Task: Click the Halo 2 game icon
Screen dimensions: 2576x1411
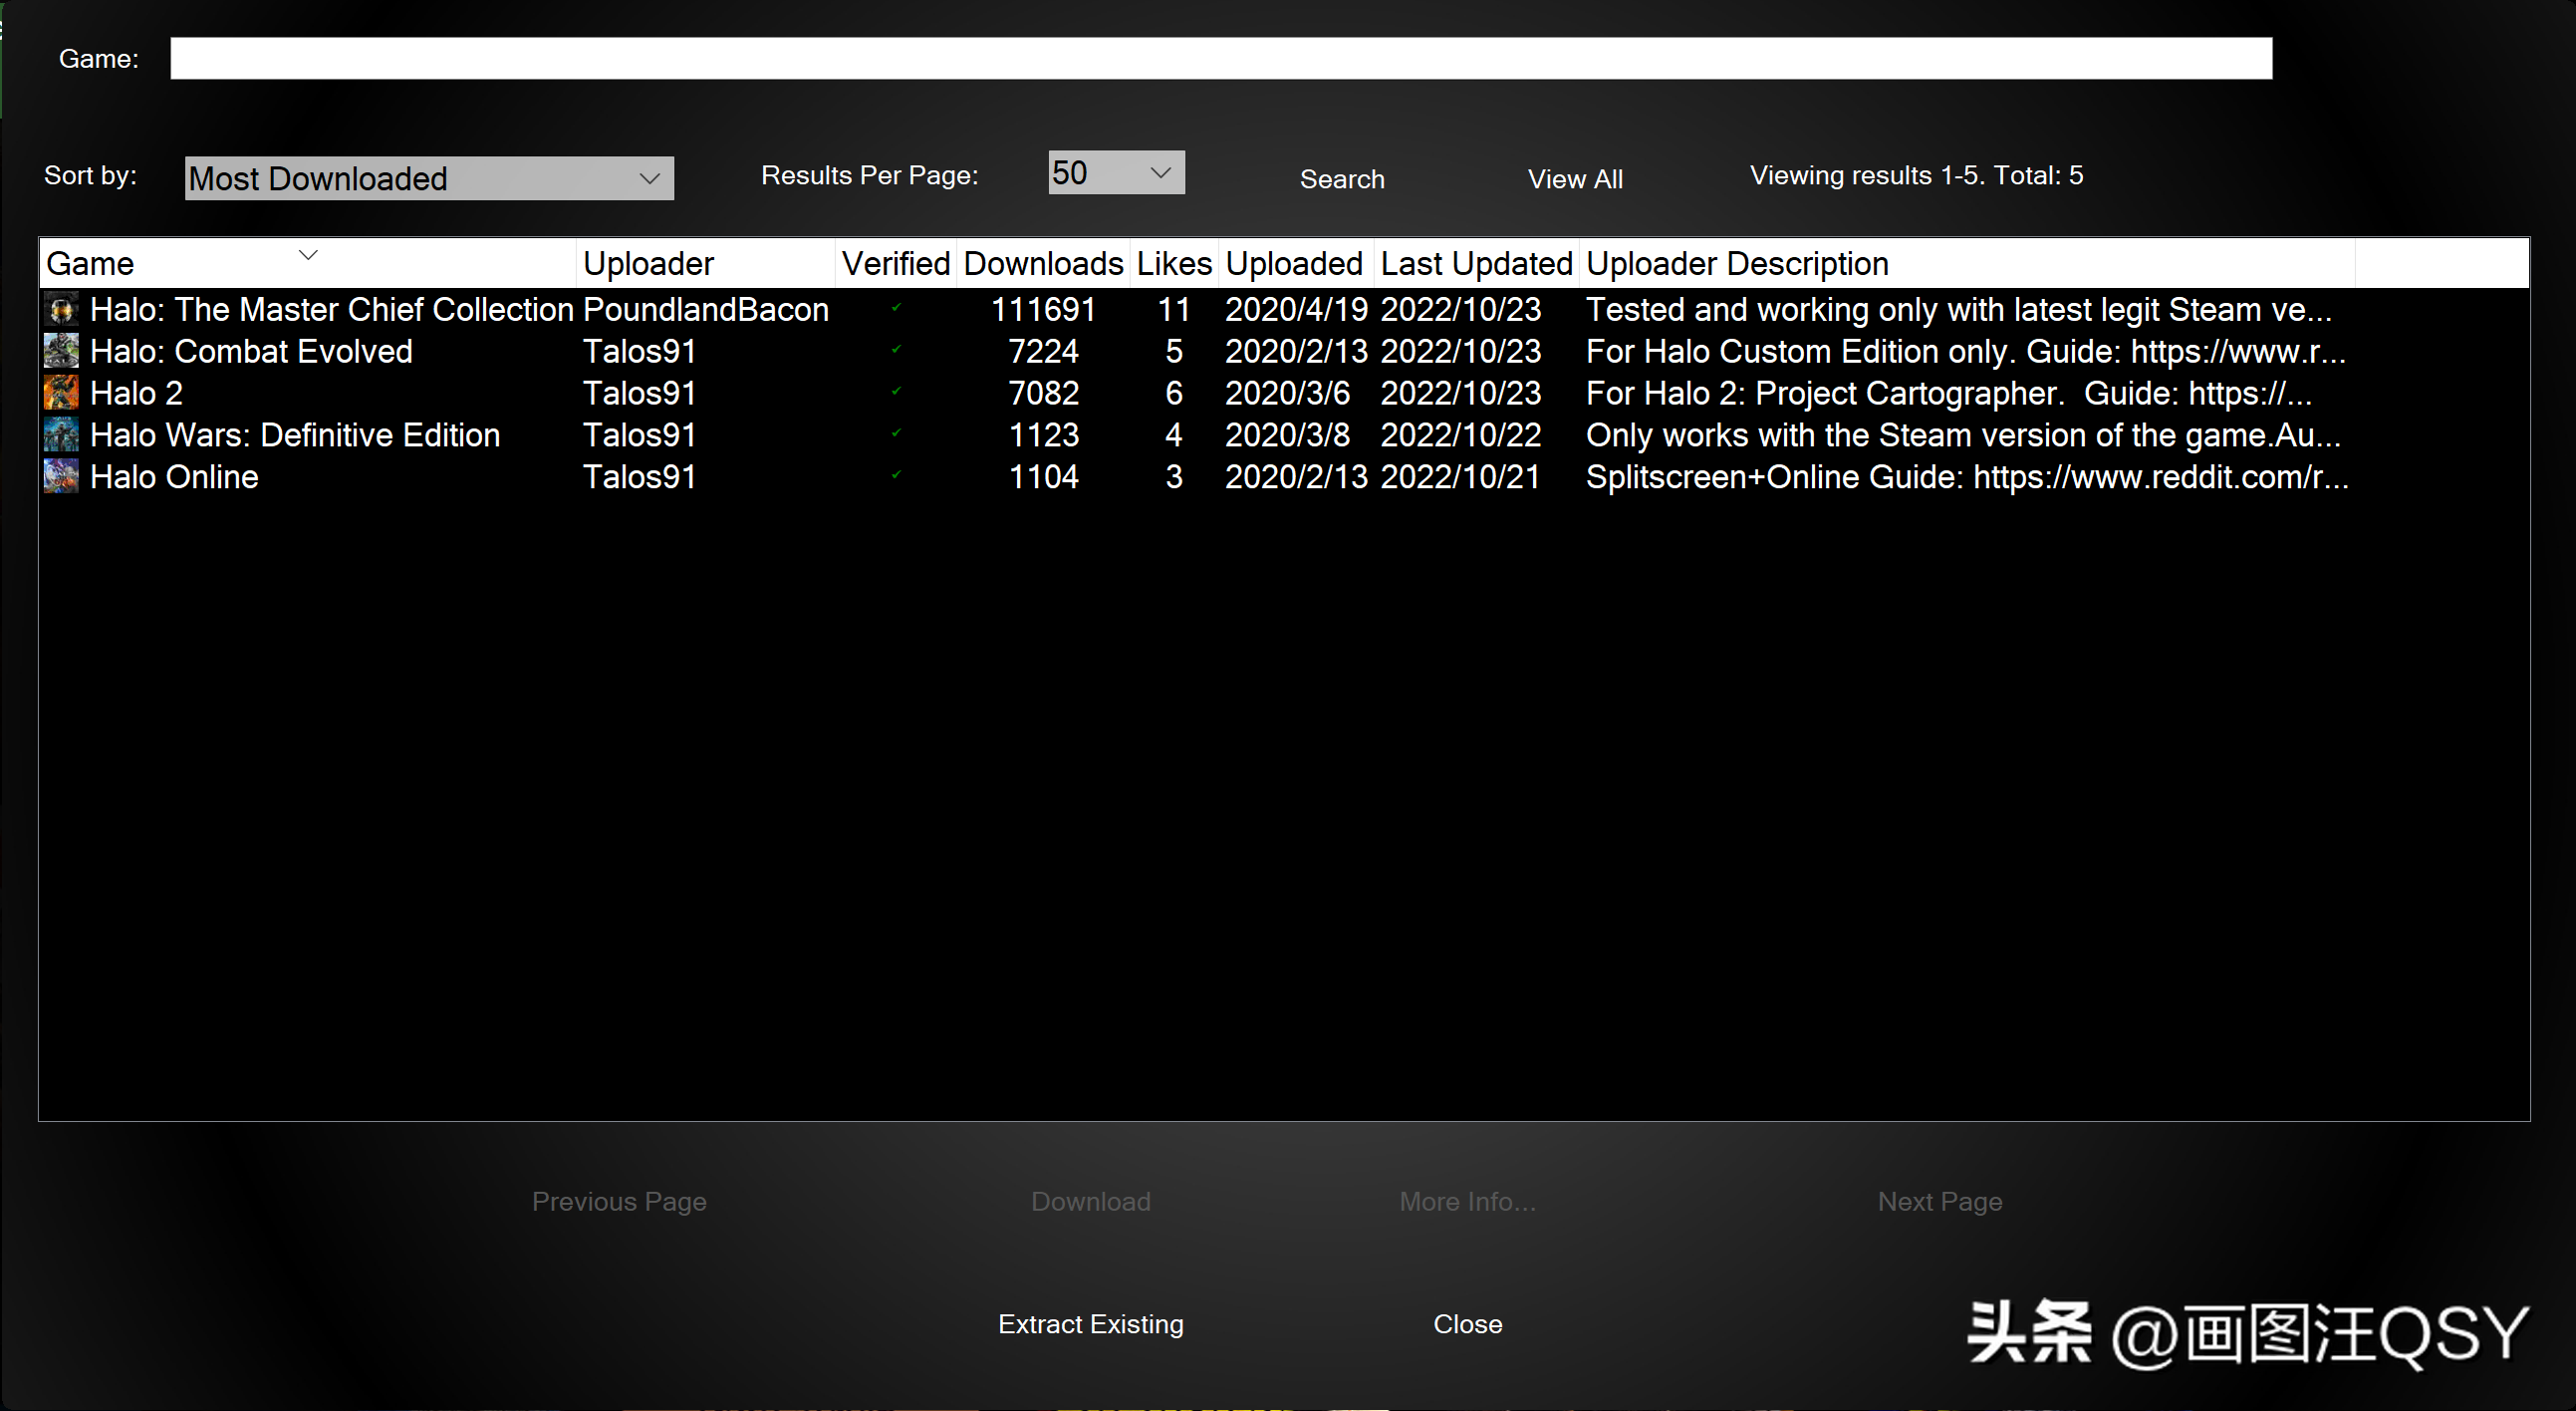Action: pyautogui.click(x=61, y=393)
